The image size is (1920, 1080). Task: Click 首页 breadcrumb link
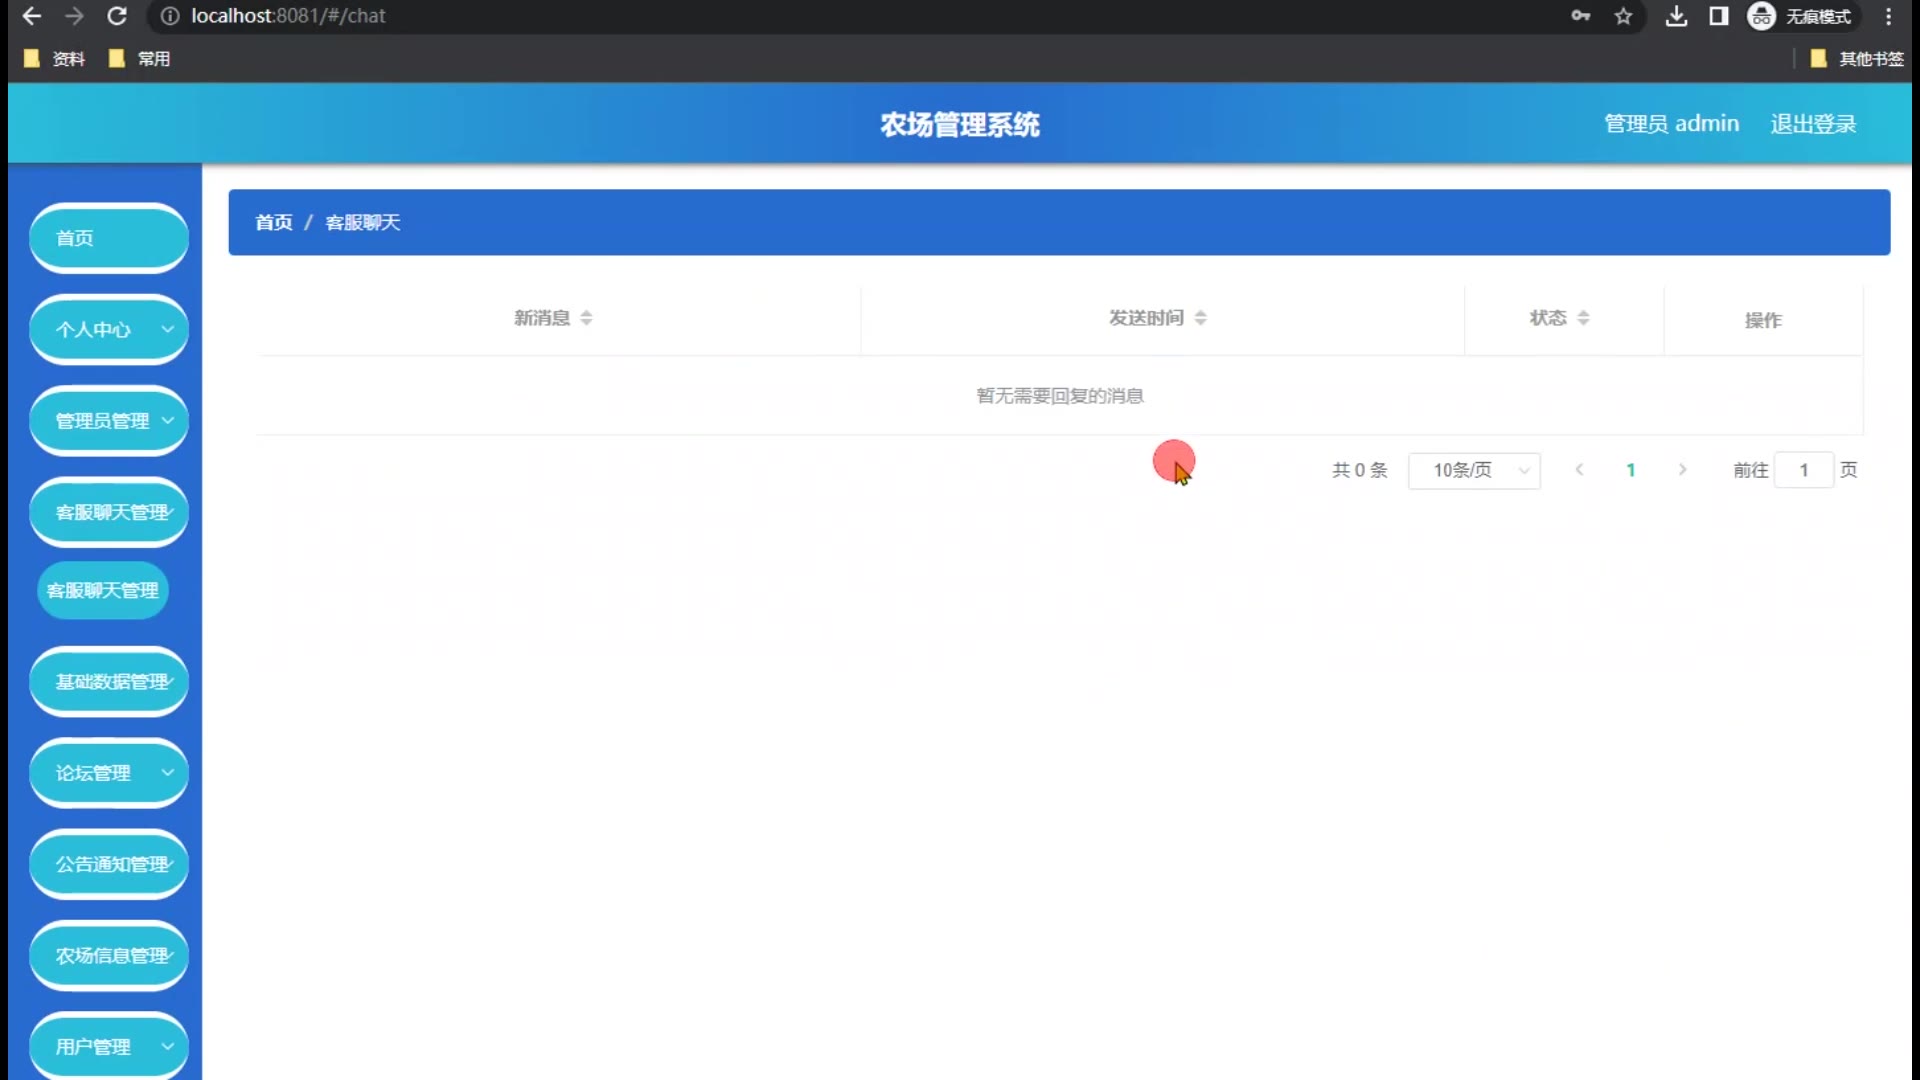273,222
